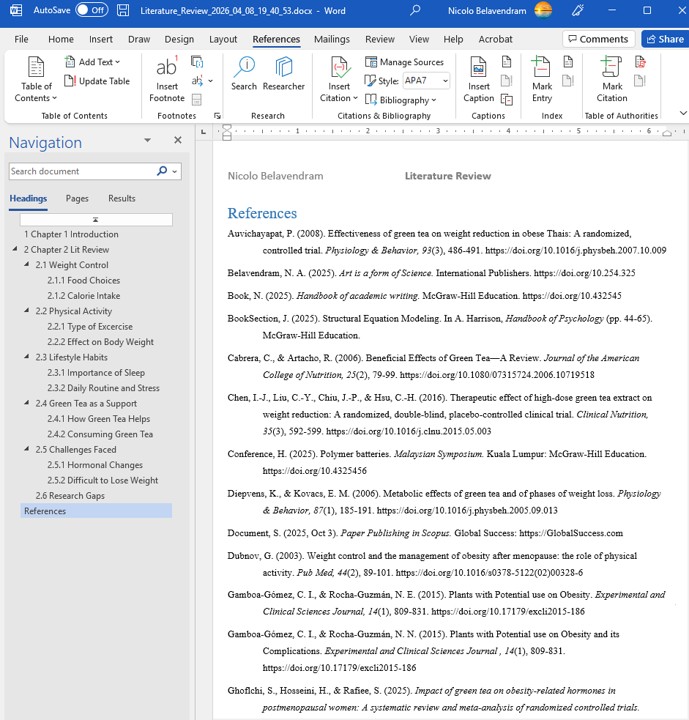Click the ruler tab selector
The width and height of the screenshot is (689, 720).
click(x=203, y=132)
